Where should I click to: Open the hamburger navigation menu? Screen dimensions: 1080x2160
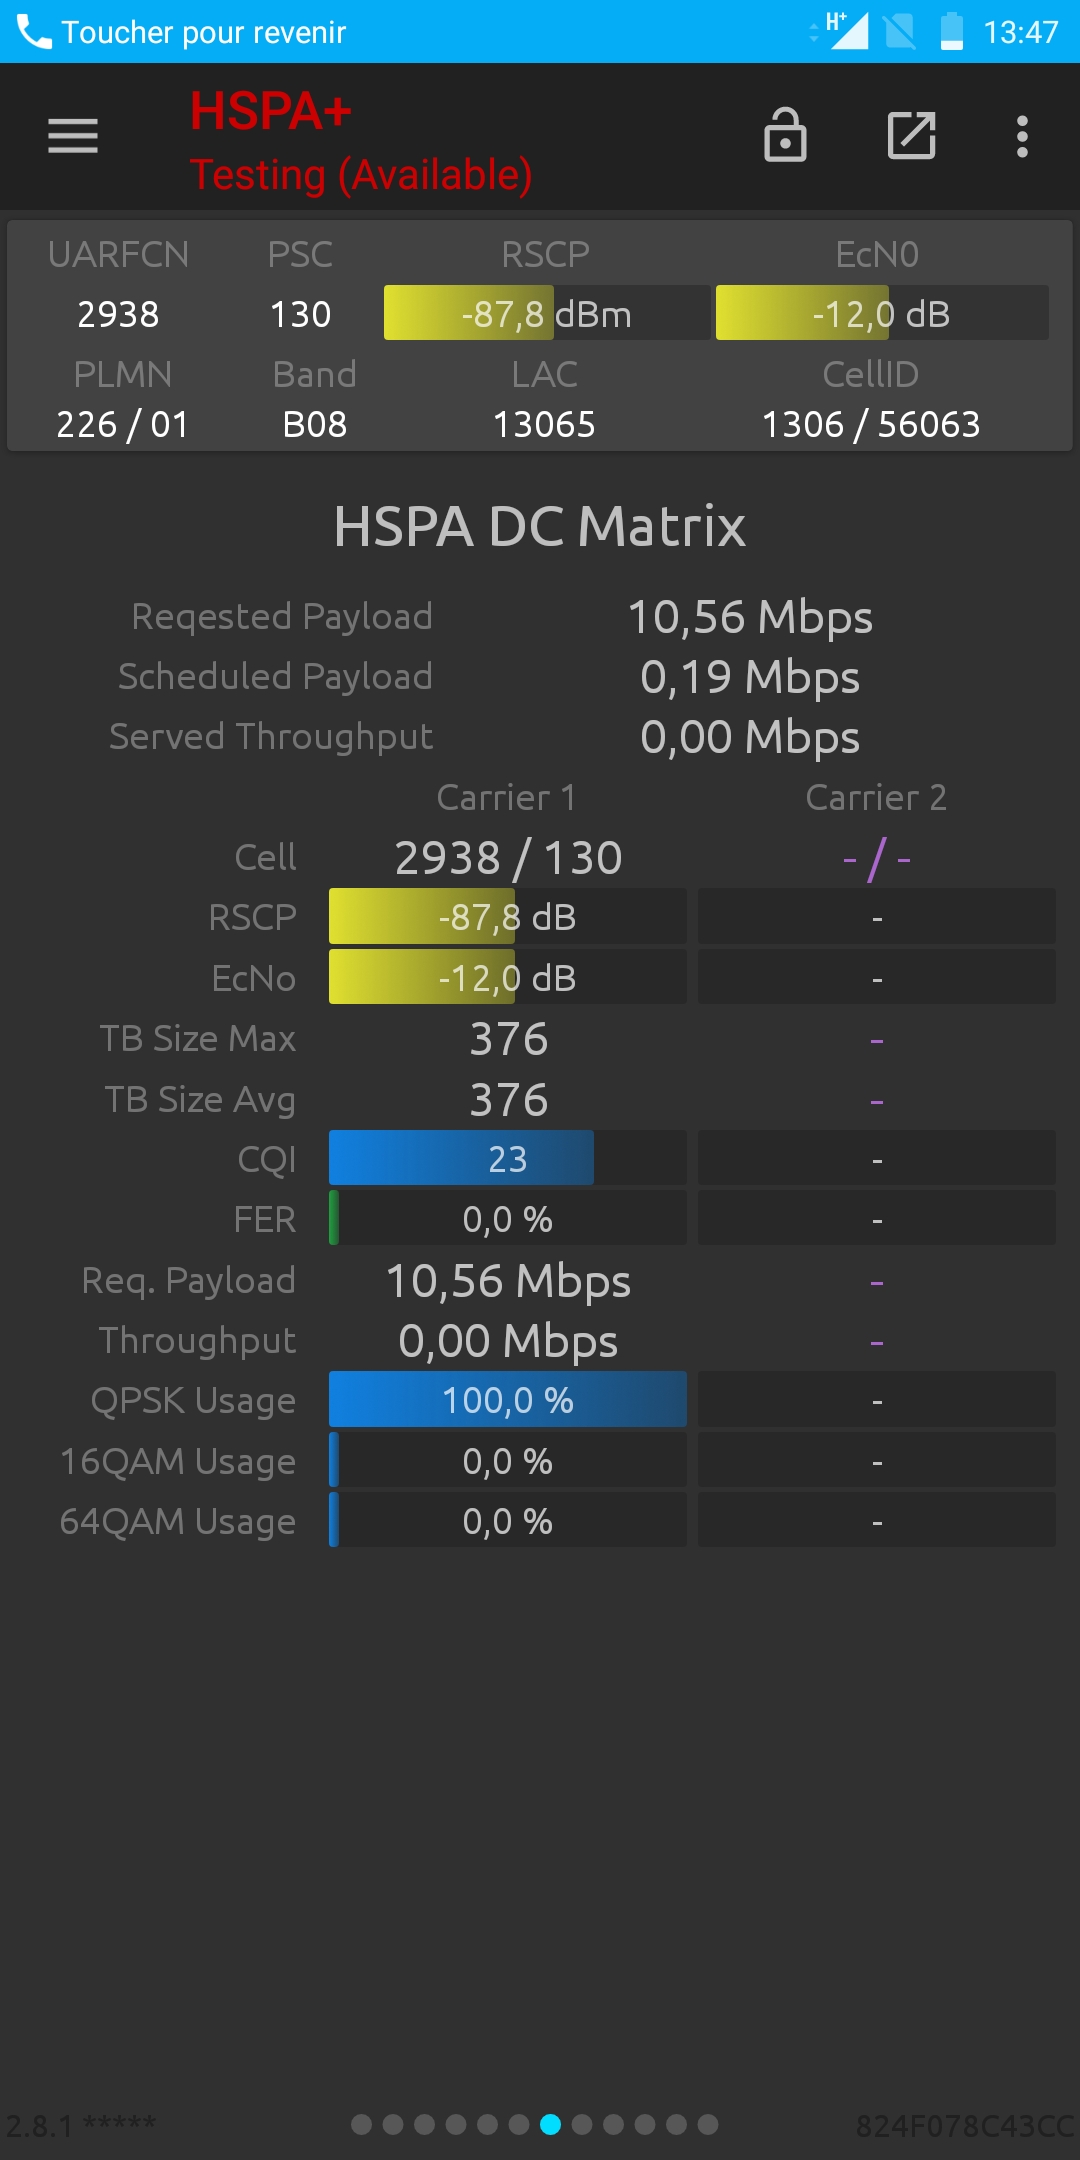click(73, 136)
